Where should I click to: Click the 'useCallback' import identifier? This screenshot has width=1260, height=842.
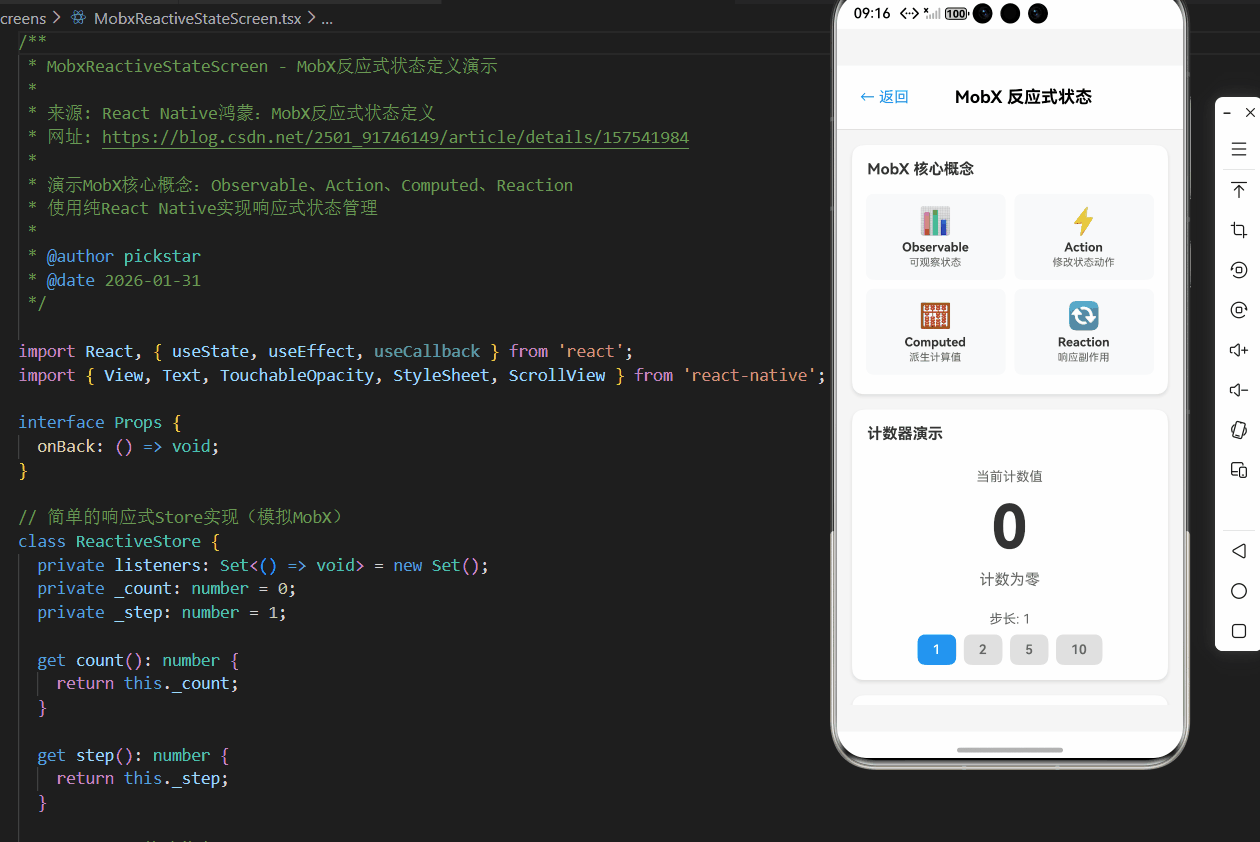pos(427,351)
